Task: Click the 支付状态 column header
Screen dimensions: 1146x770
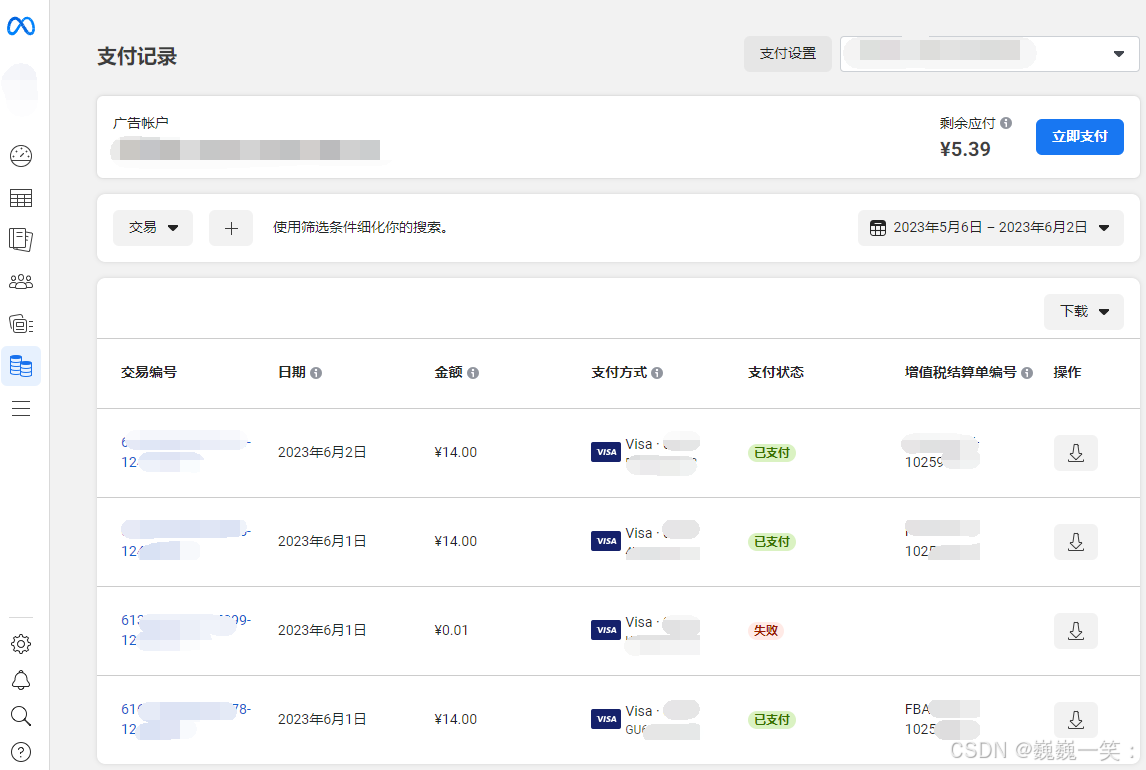Action: click(775, 373)
